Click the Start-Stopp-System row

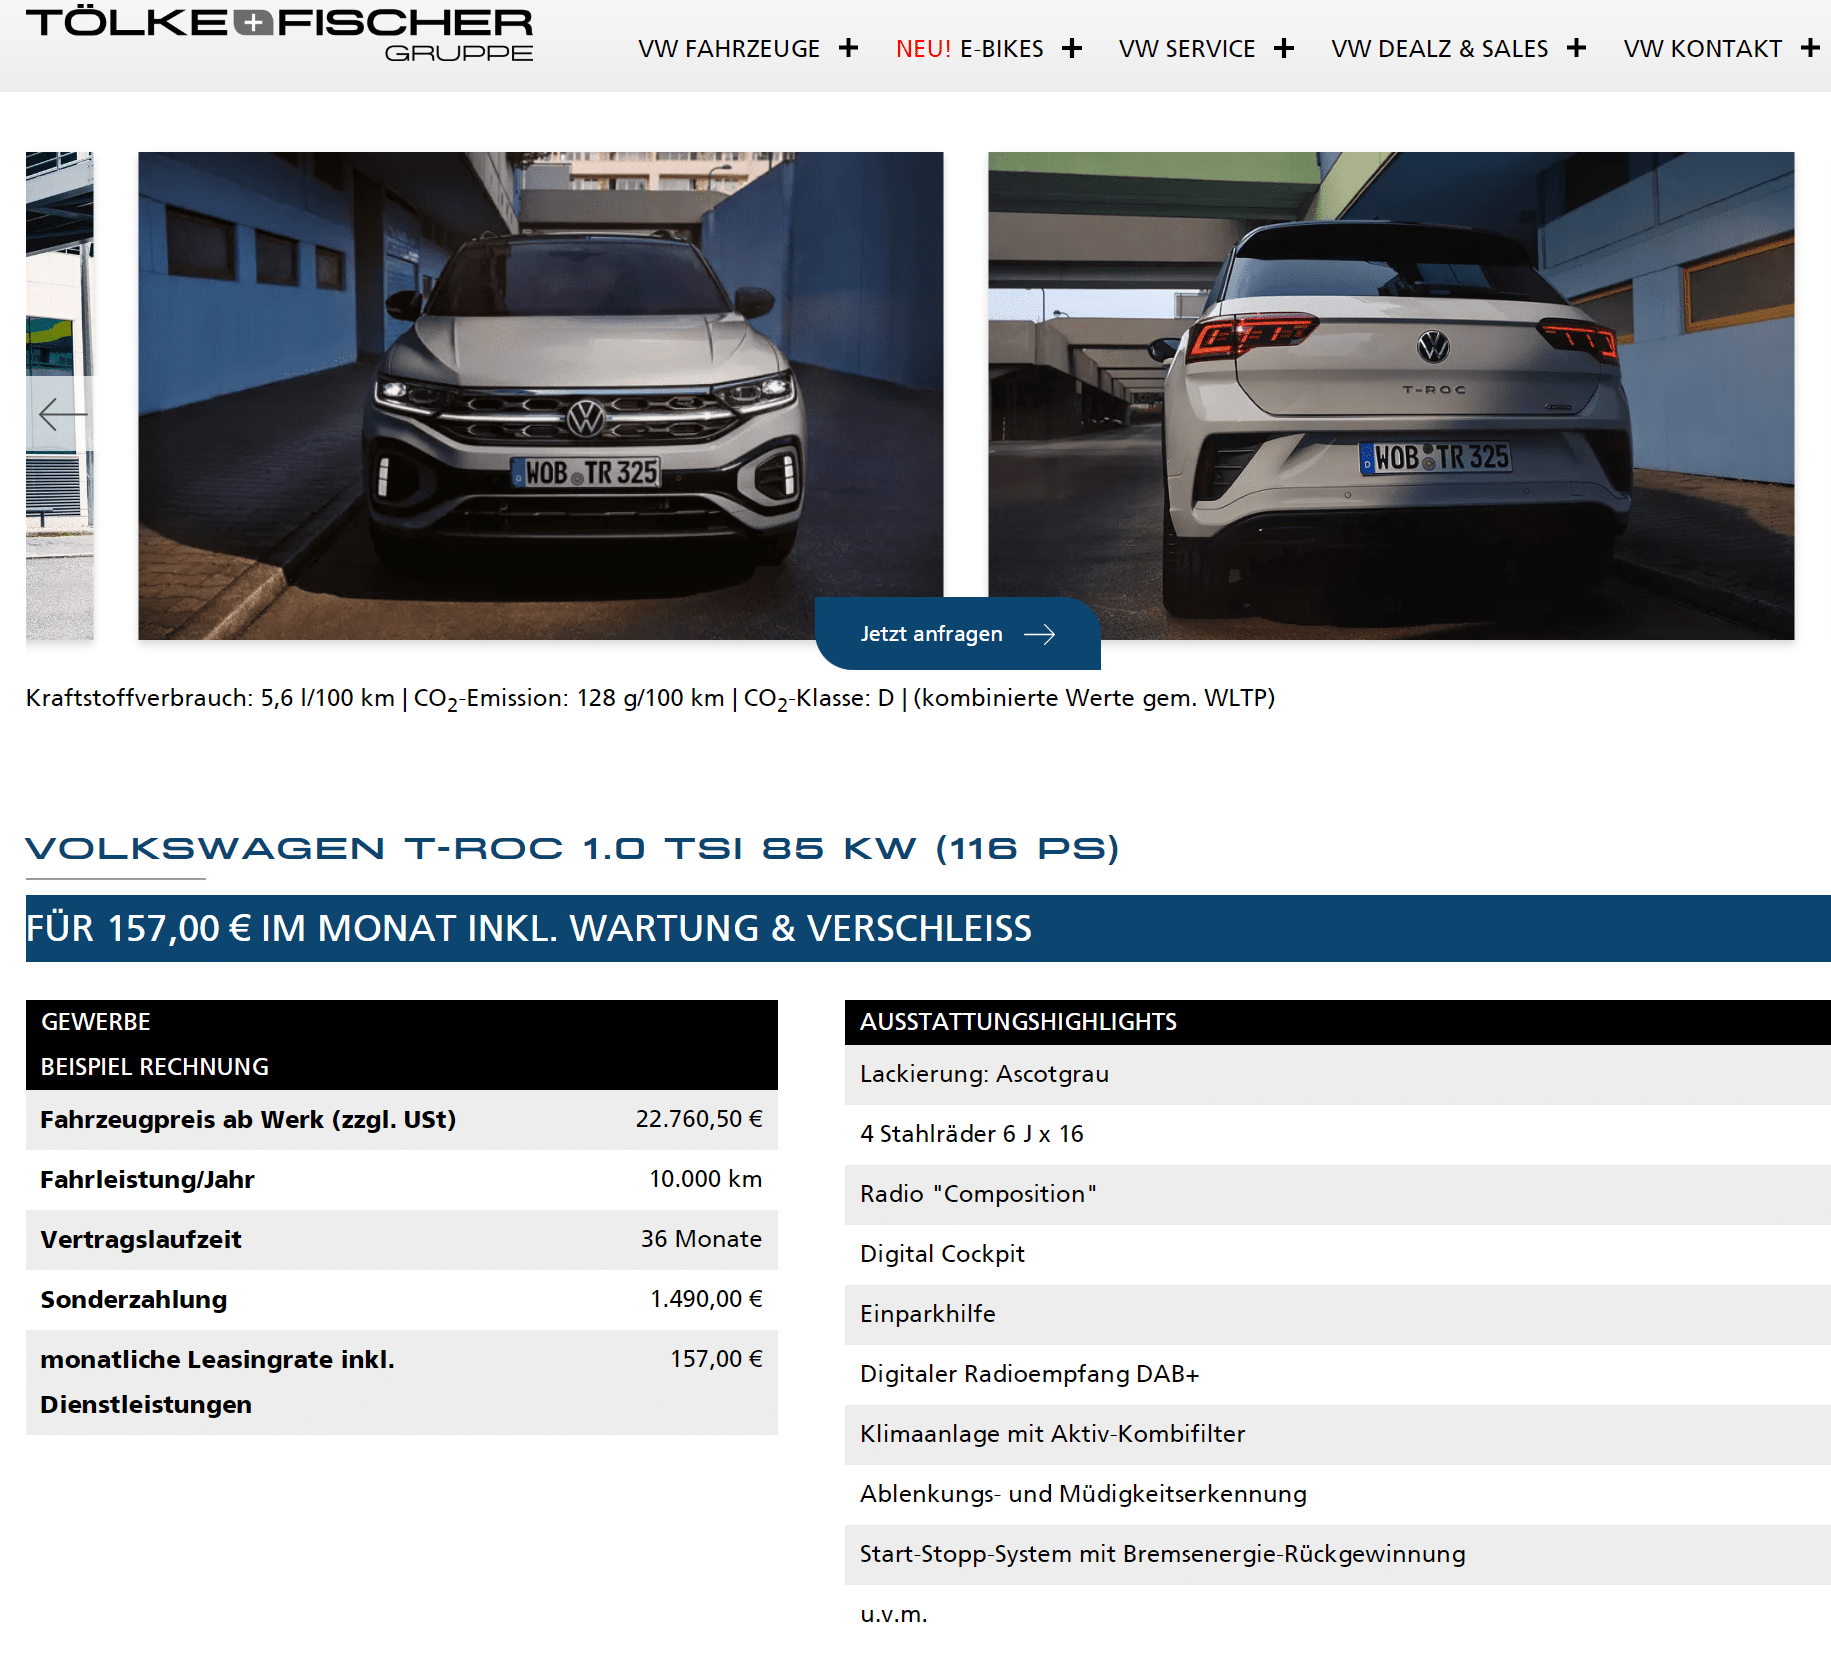point(1338,1555)
